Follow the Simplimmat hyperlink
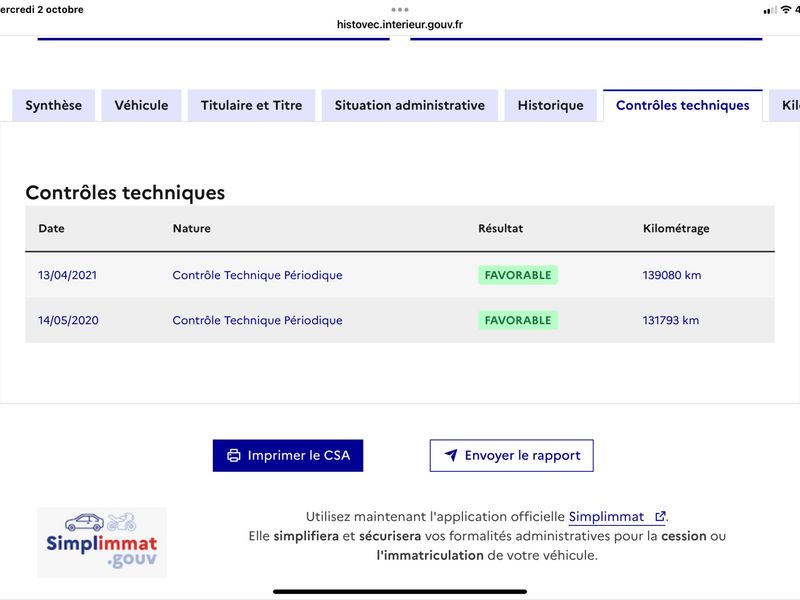The height and width of the screenshot is (600, 800). [606, 517]
